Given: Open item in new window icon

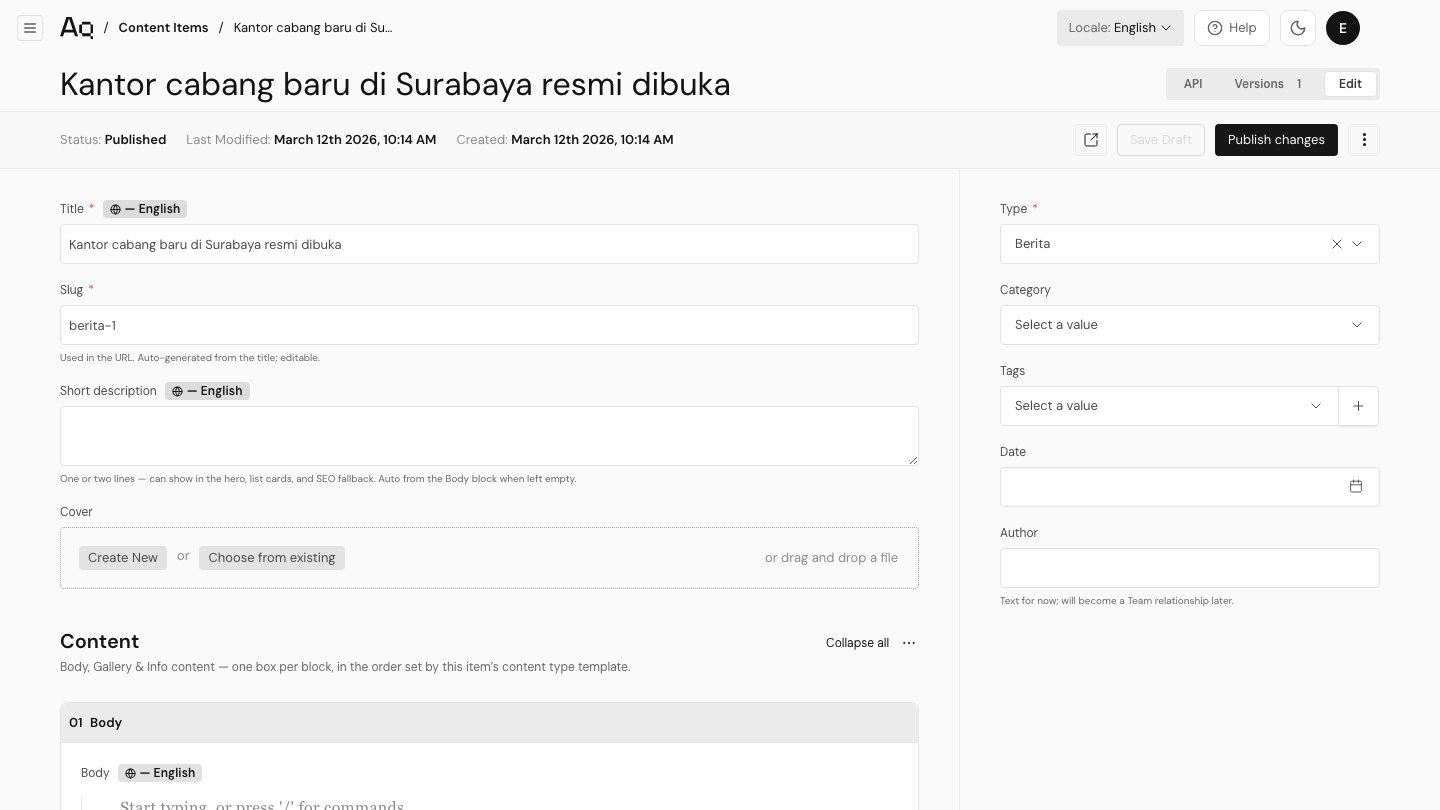Looking at the screenshot, I should tap(1091, 140).
